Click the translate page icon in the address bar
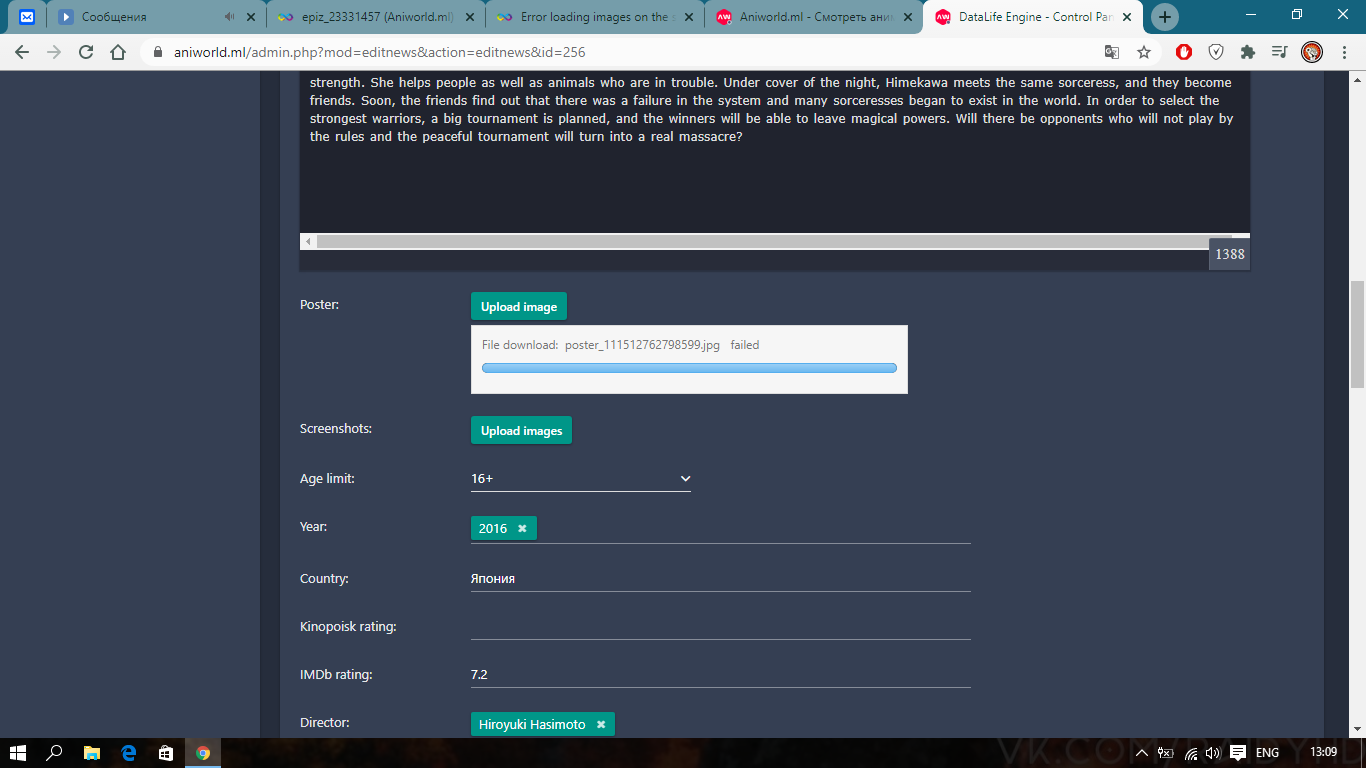Viewport: 1366px width, 768px height. pyautogui.click(x=1112, y=52)
